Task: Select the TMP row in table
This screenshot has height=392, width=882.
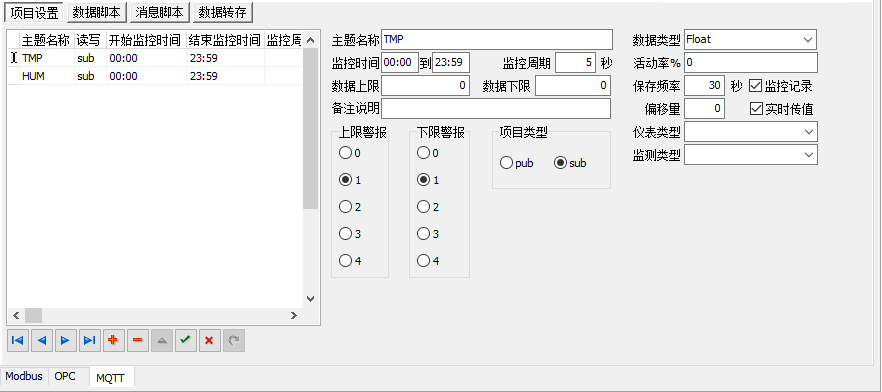Action: (x=155, y=58)
